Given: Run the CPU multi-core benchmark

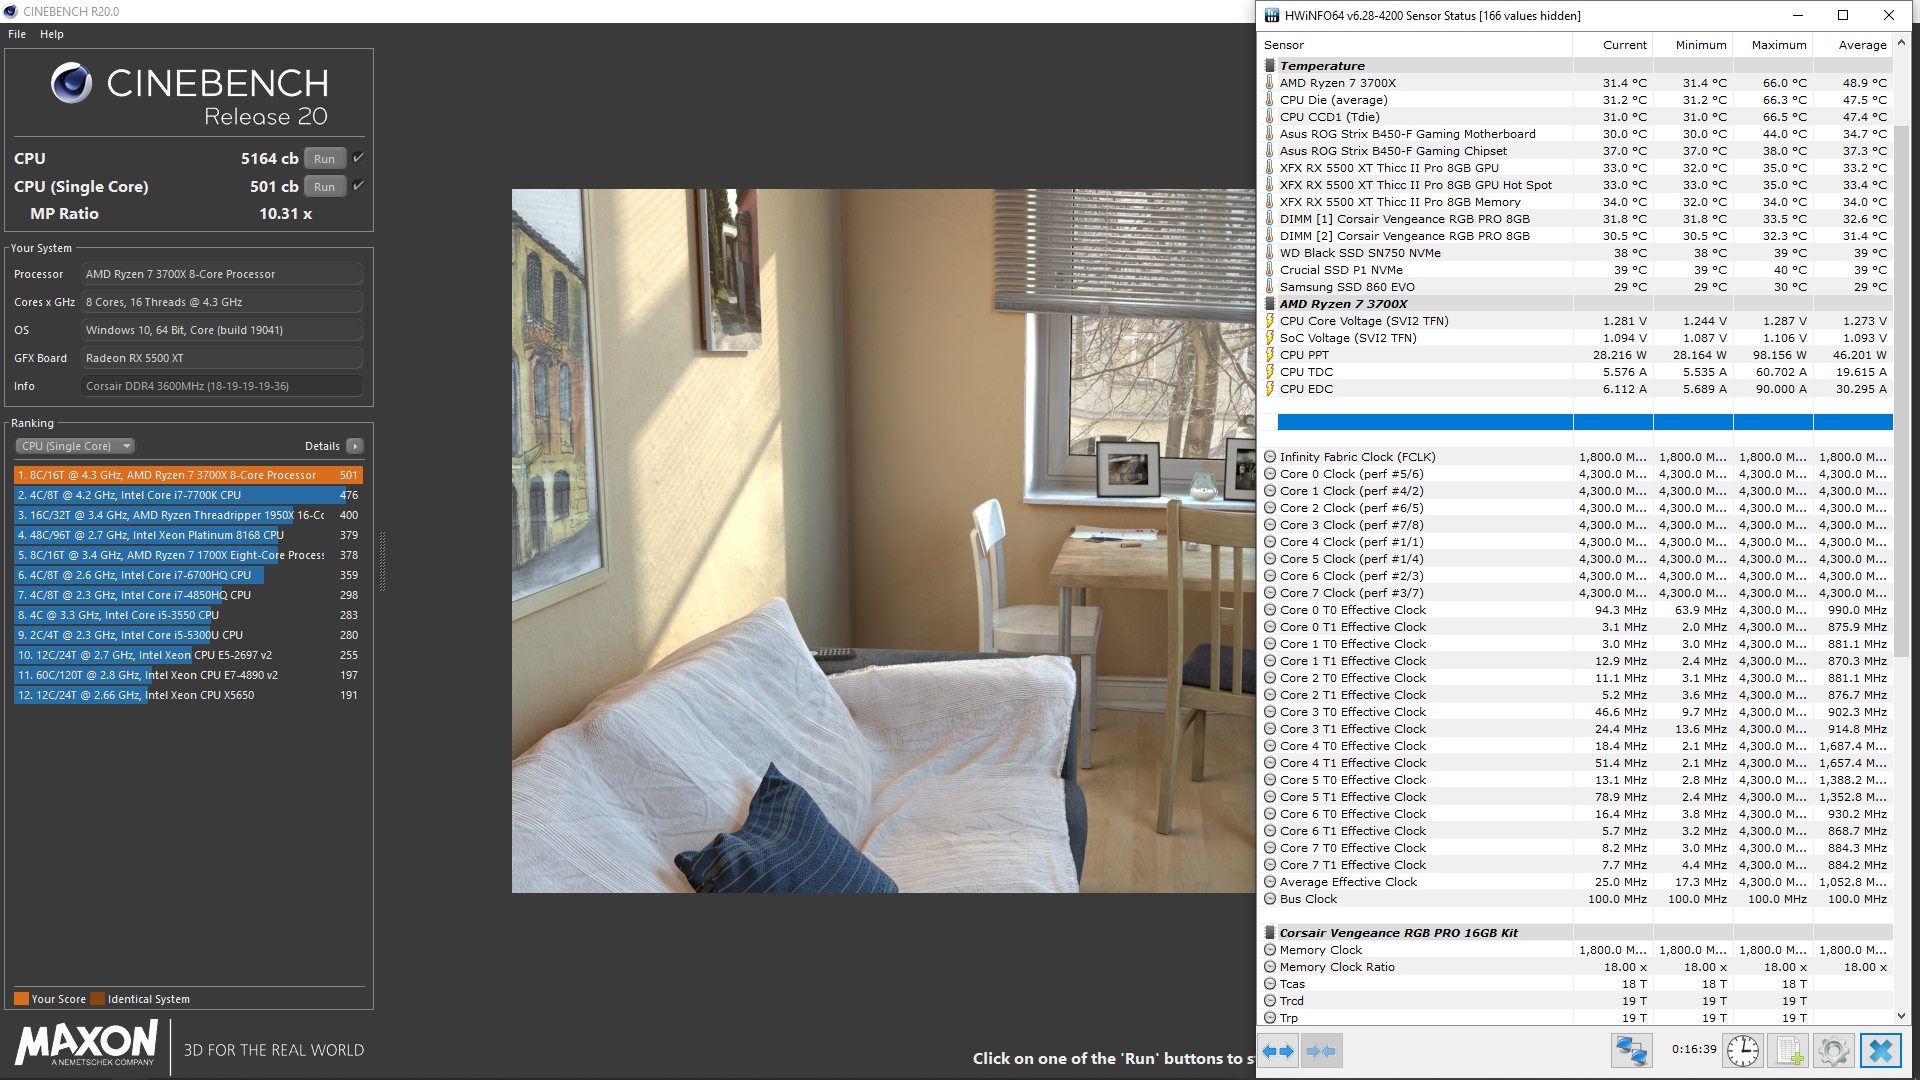Looking at the screenshot, I should pyautogui.click(x=324, y=159).
